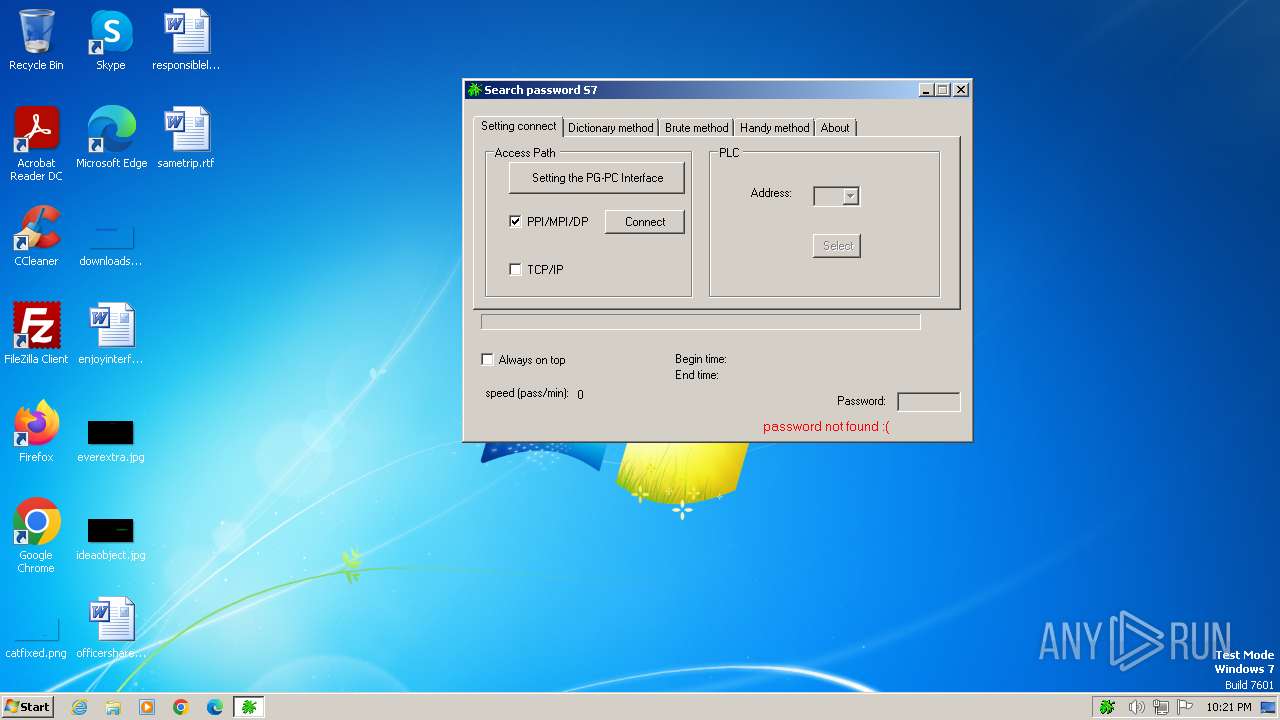The image size is (1280, 720).
Task: Click the Password output field
Action: click(929, 402)
